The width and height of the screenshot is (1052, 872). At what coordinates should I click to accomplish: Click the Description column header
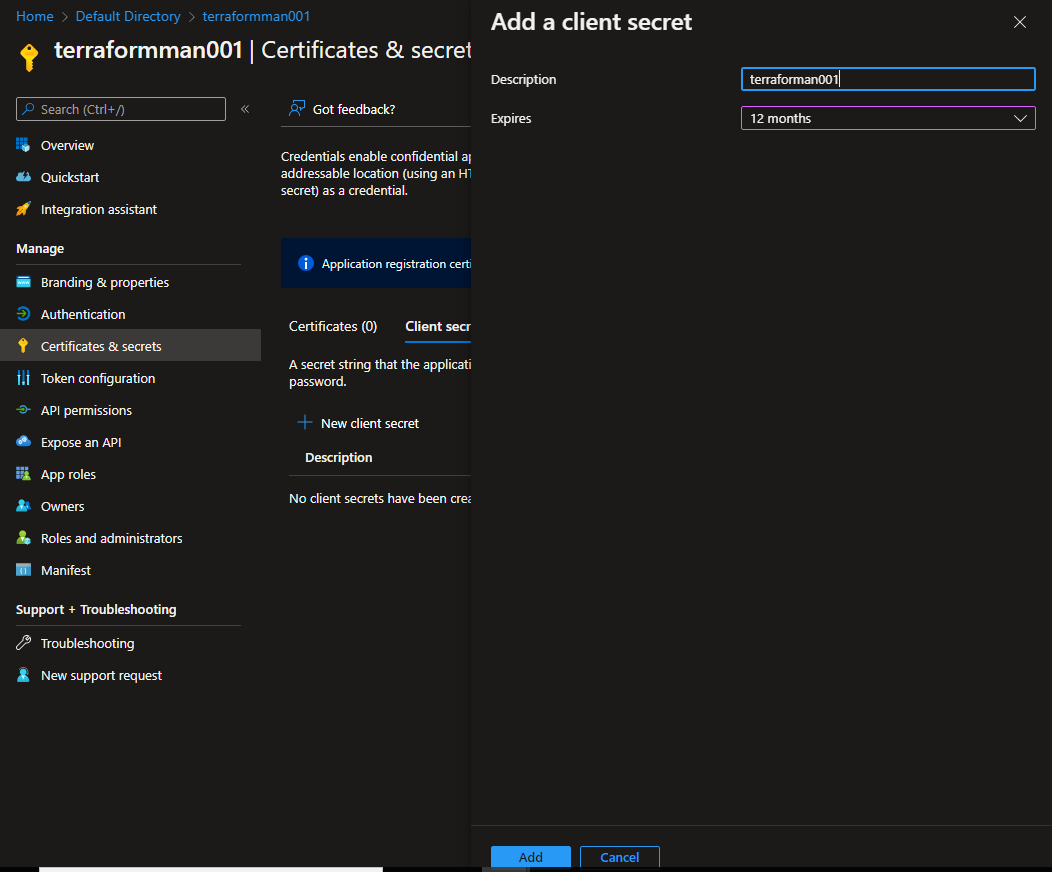point(339,457)
